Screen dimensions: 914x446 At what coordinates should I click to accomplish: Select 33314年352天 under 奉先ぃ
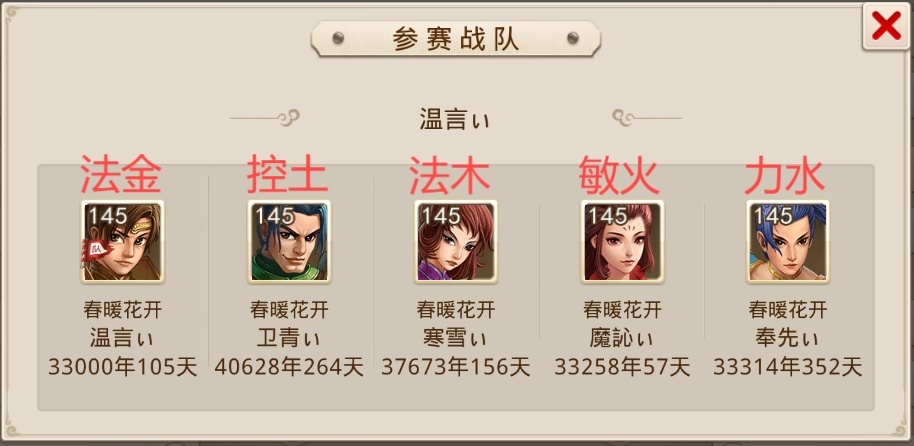pyautogui.click(x=788, y=367)
